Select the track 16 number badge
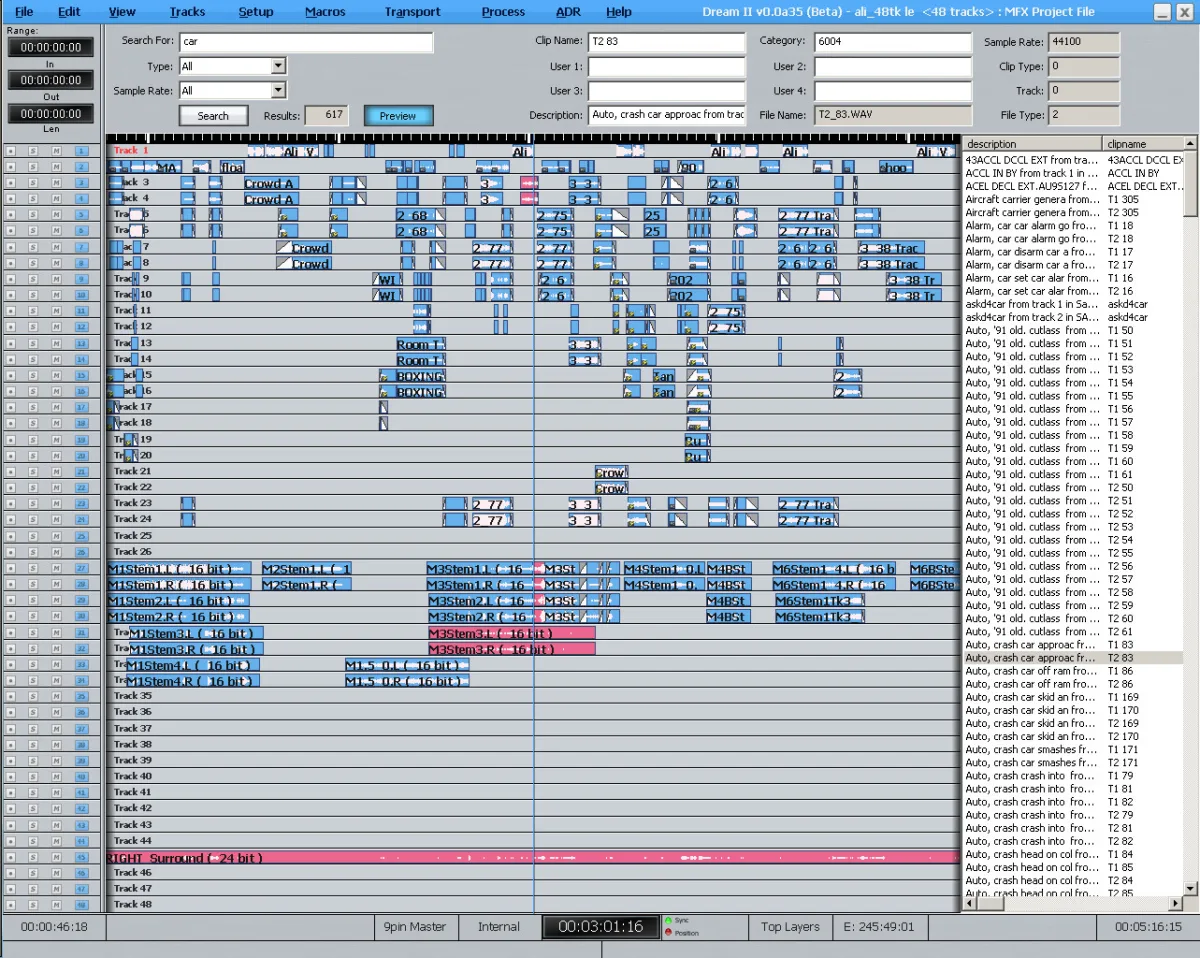Screen dimensions: 1200x958 [82, 391]
